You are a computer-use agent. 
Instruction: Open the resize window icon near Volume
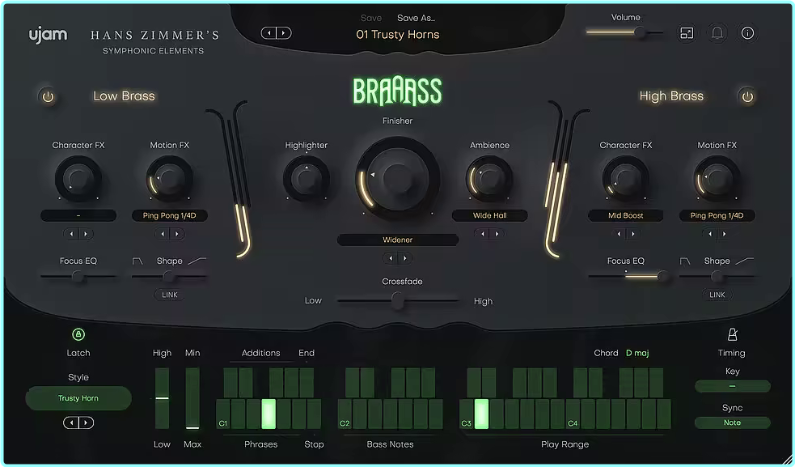click(686, 33)
